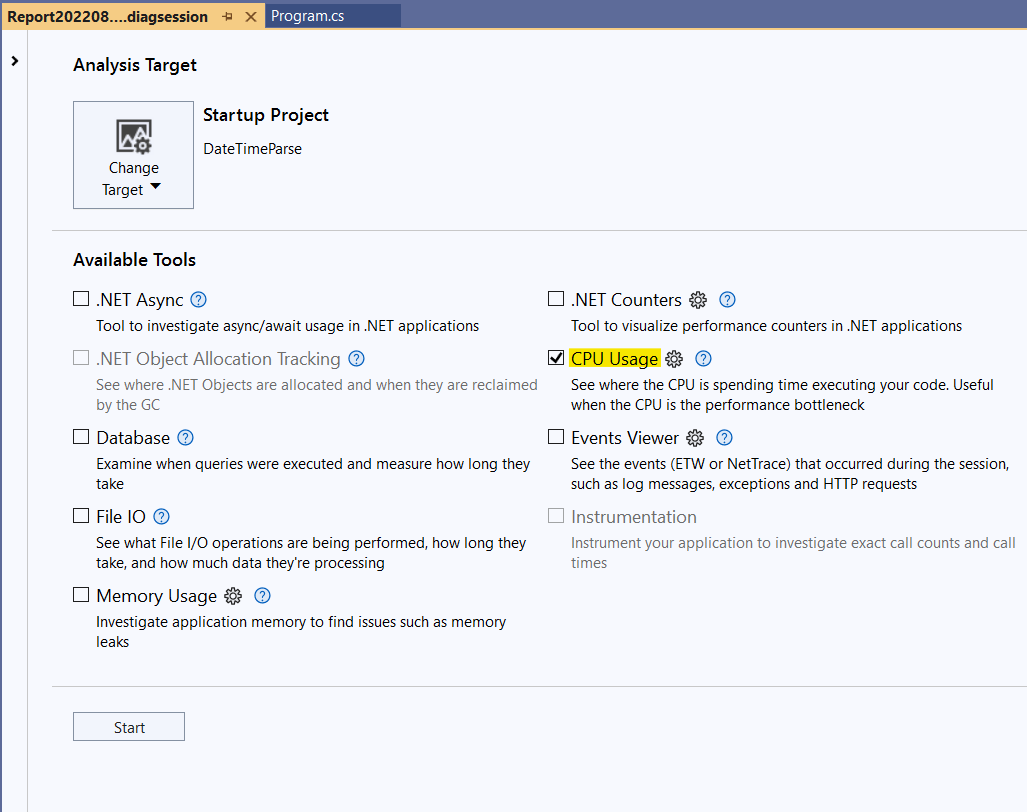Click help icon beside Events Viewer
Screen dimensions: 1027x812
pos(725,438)
